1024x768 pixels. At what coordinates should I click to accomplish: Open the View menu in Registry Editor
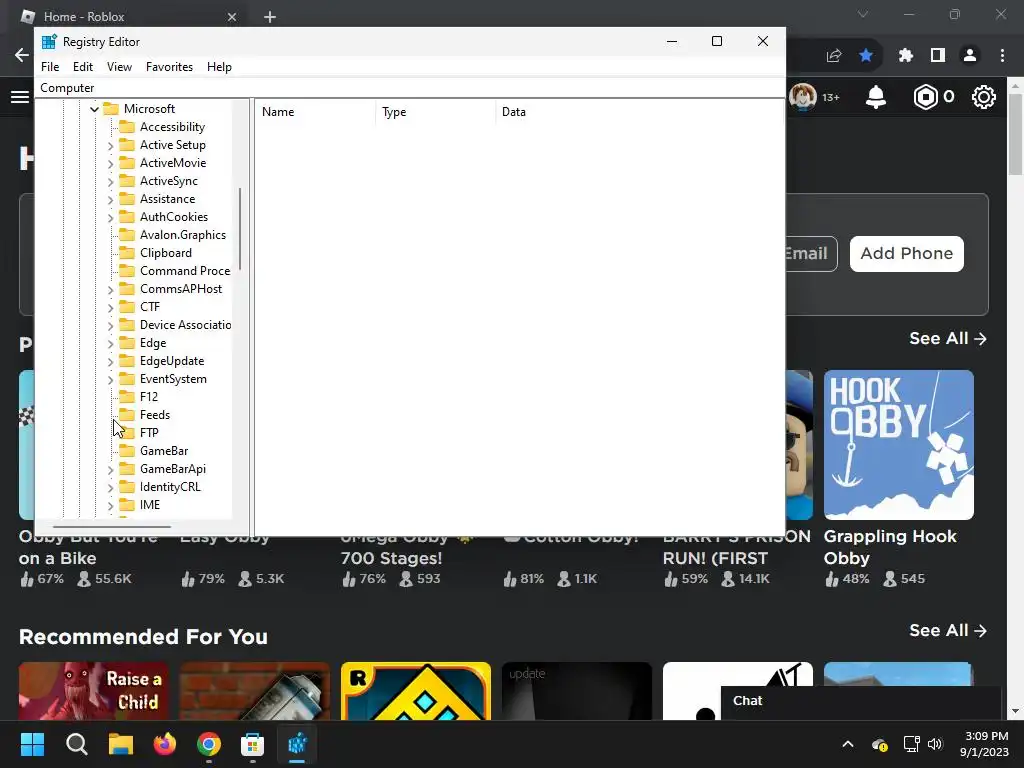pos(120,67)
